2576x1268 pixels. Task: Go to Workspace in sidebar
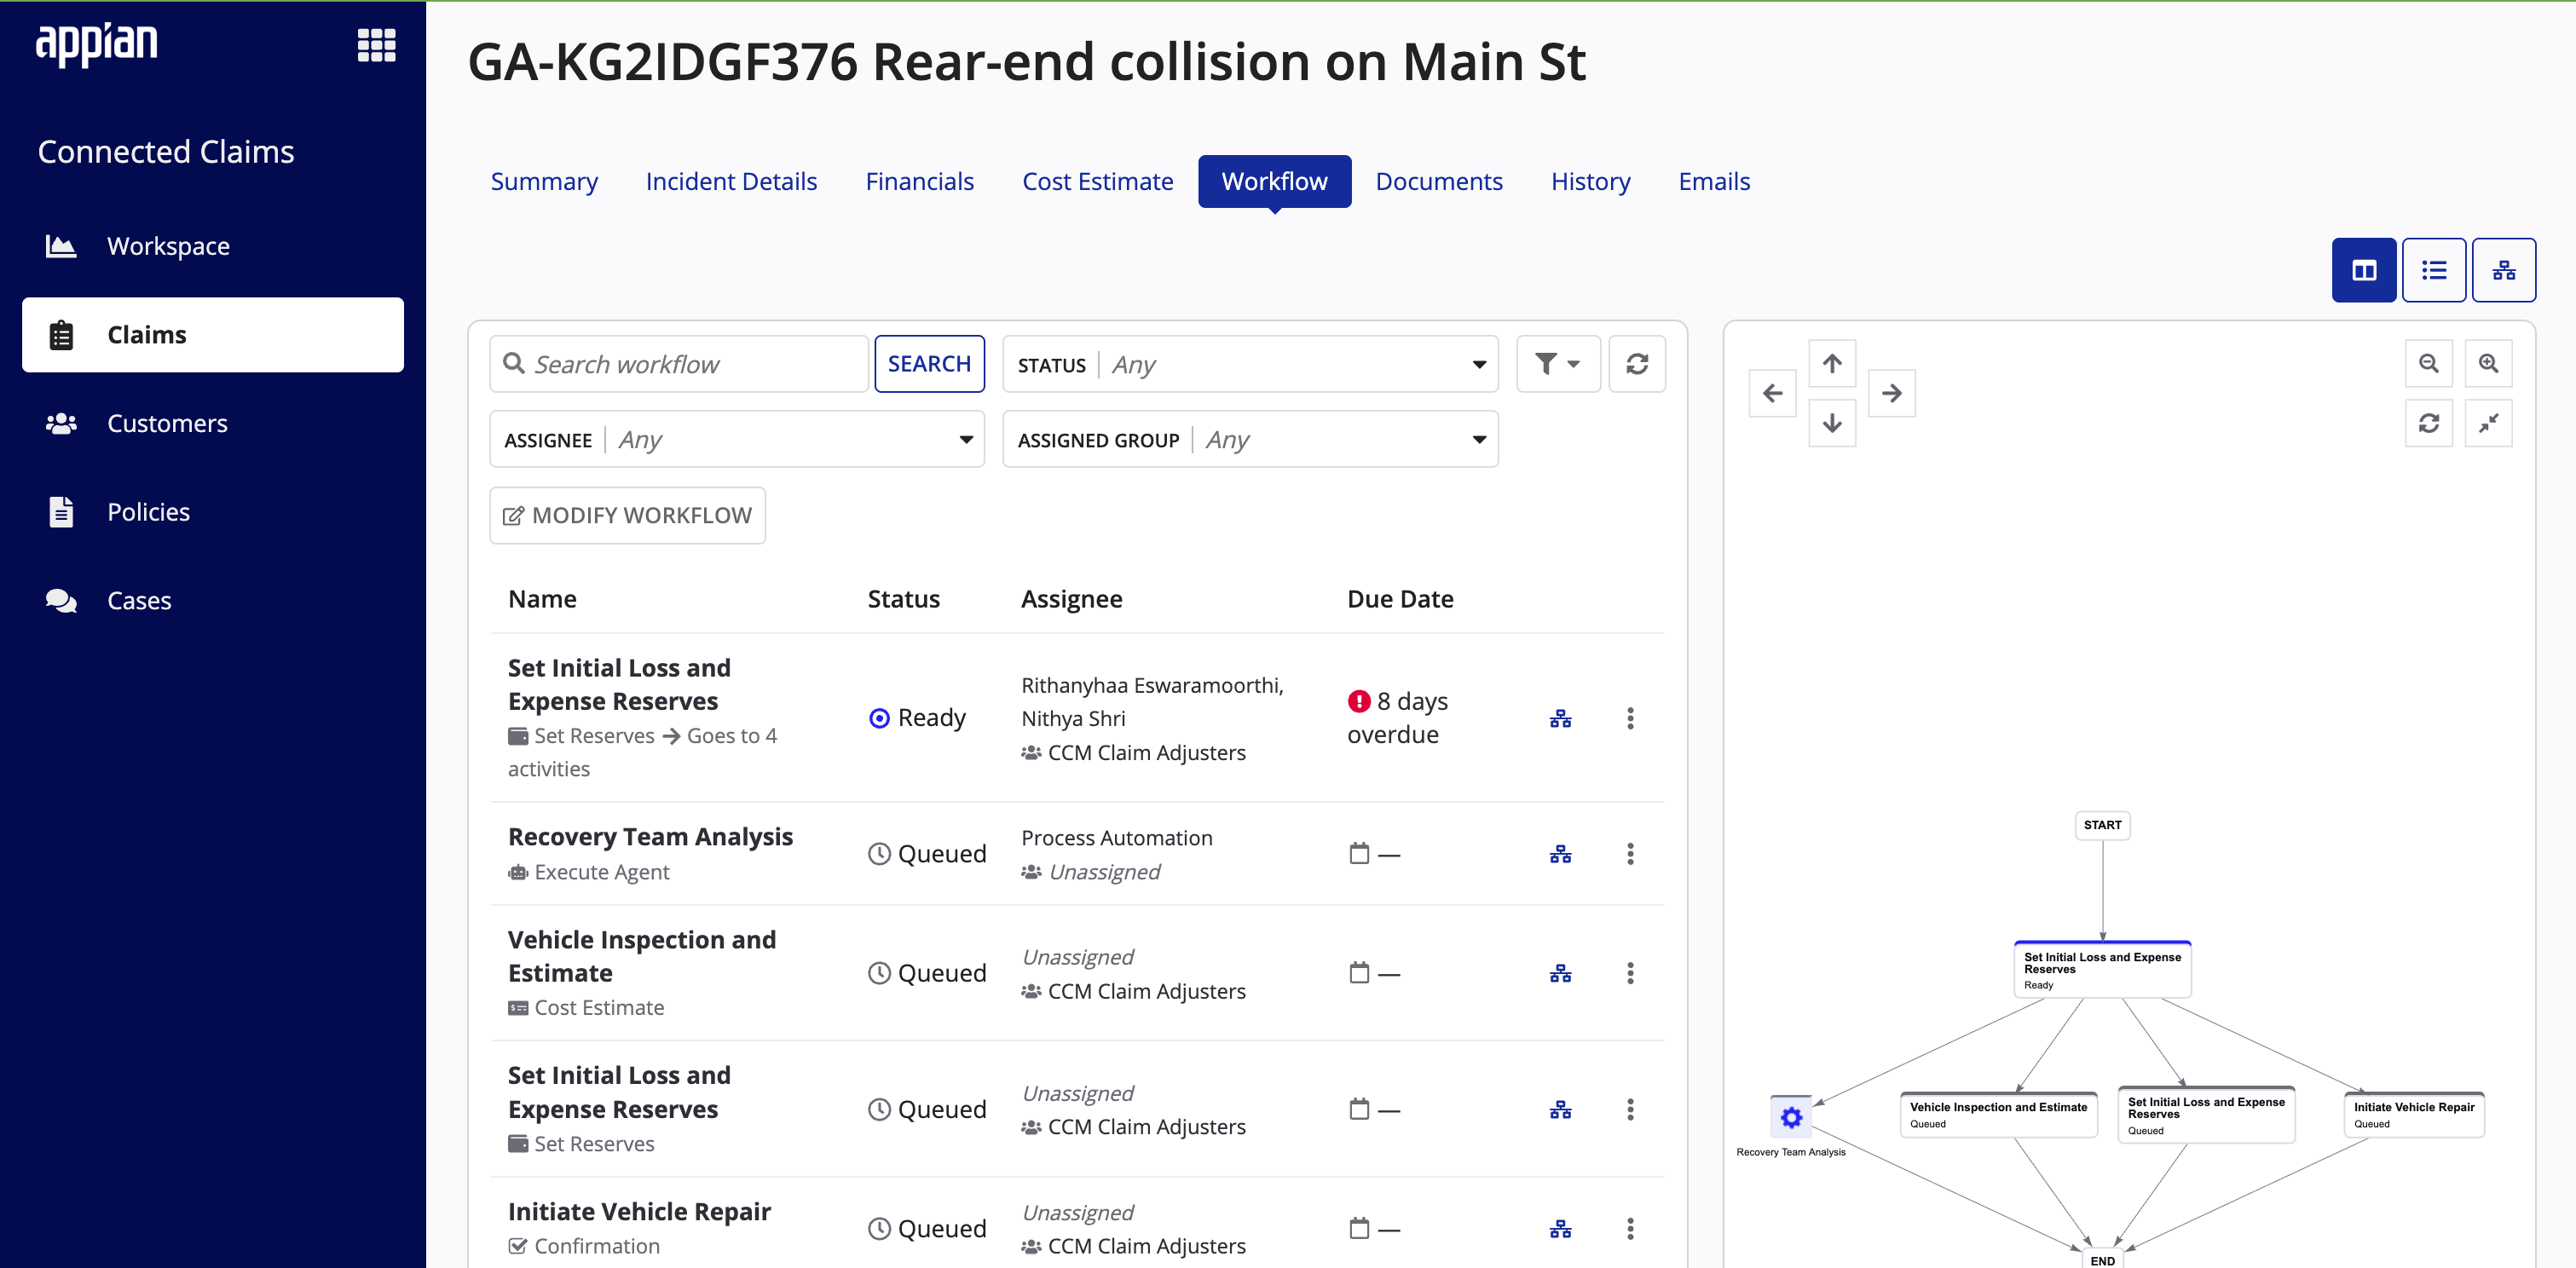tap(213, 246)
